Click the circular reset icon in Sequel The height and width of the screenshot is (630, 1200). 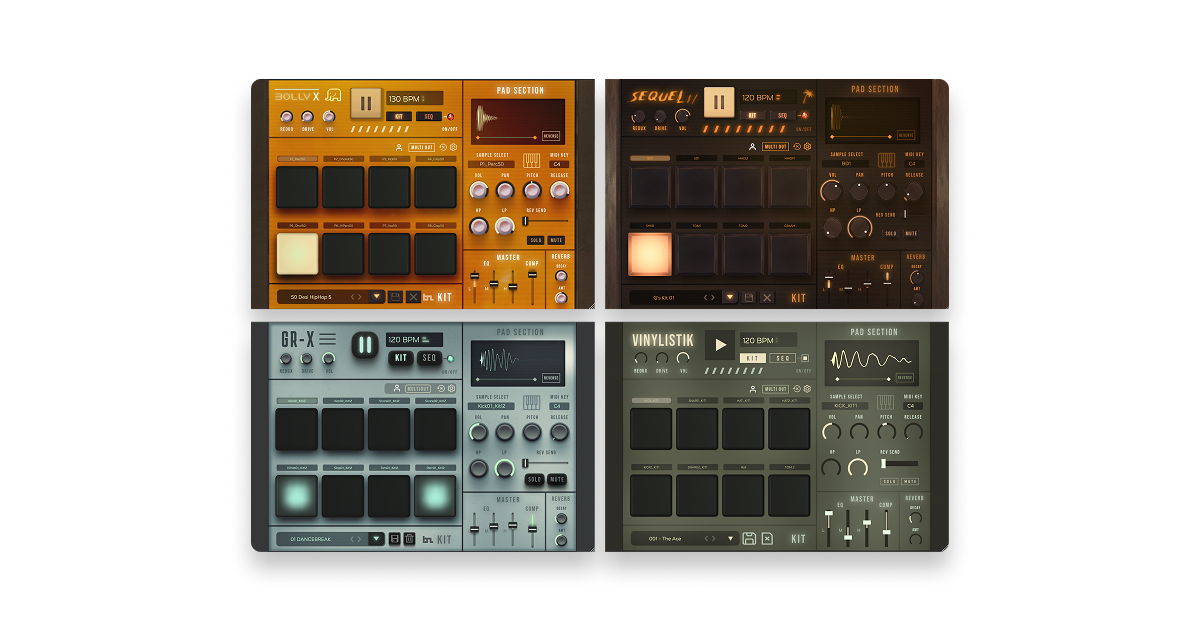(797, 146)
